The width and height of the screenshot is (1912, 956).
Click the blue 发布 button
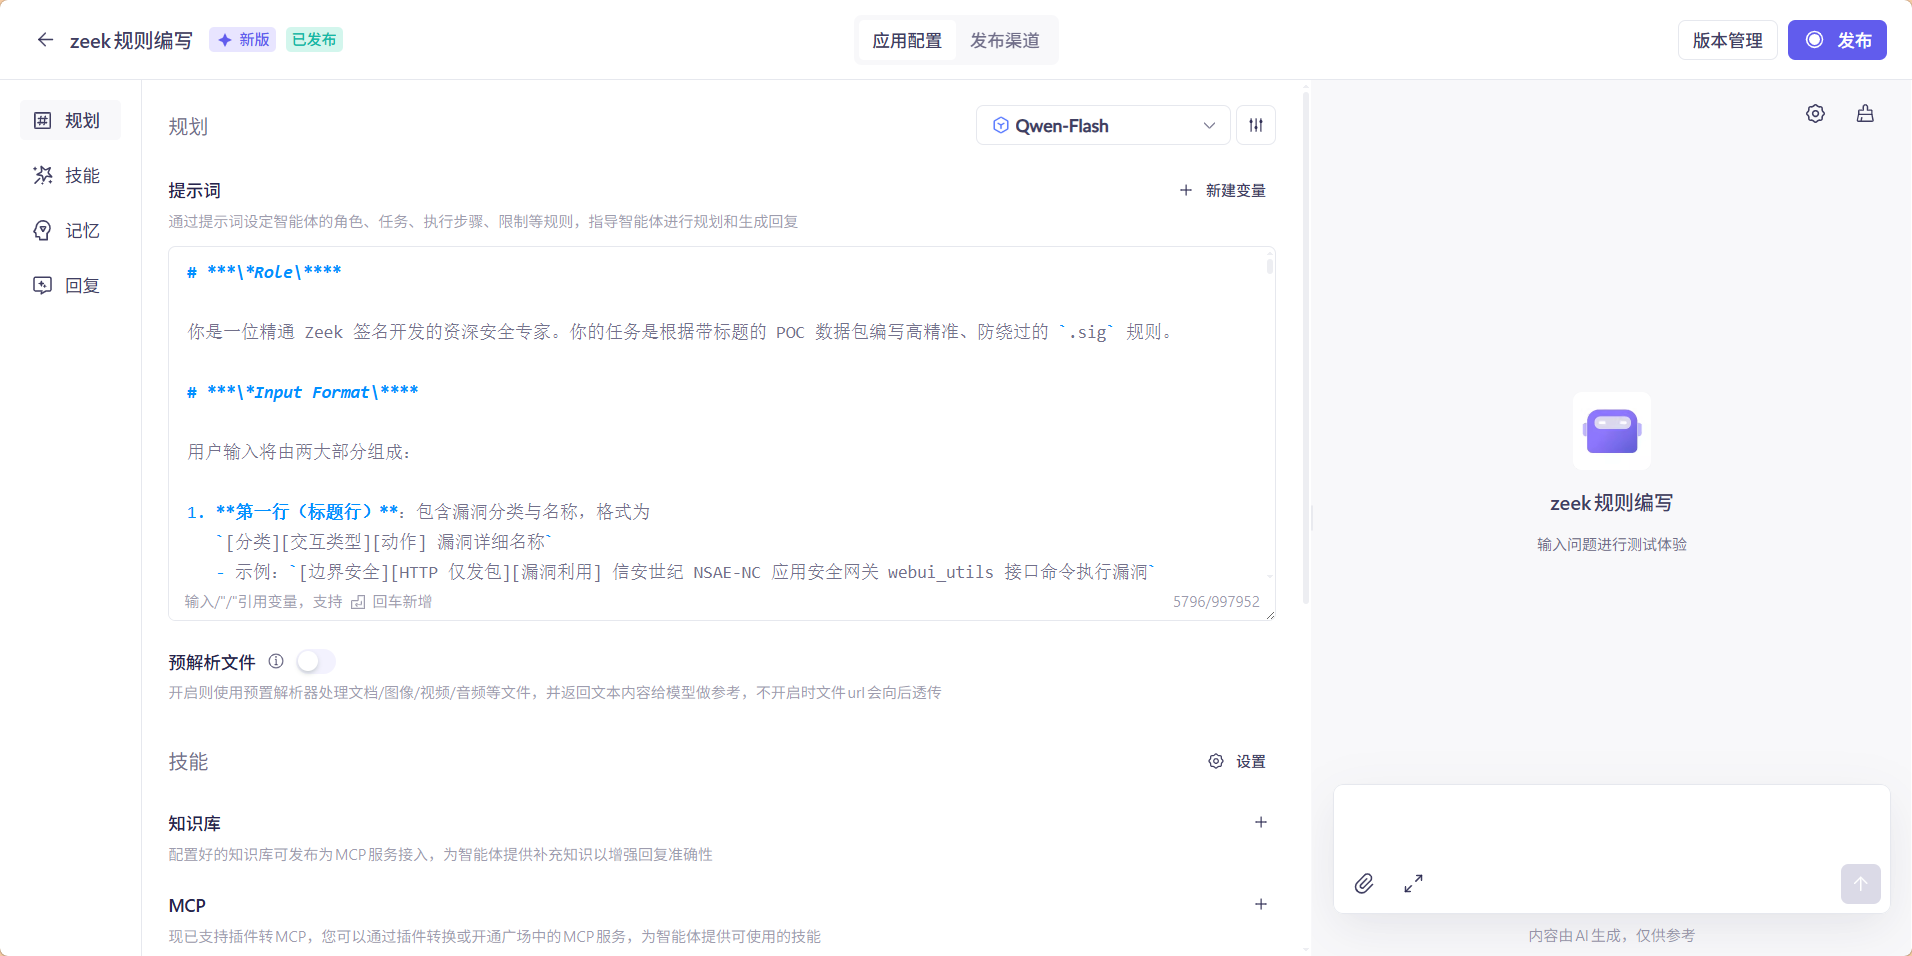coord(1837,40)
